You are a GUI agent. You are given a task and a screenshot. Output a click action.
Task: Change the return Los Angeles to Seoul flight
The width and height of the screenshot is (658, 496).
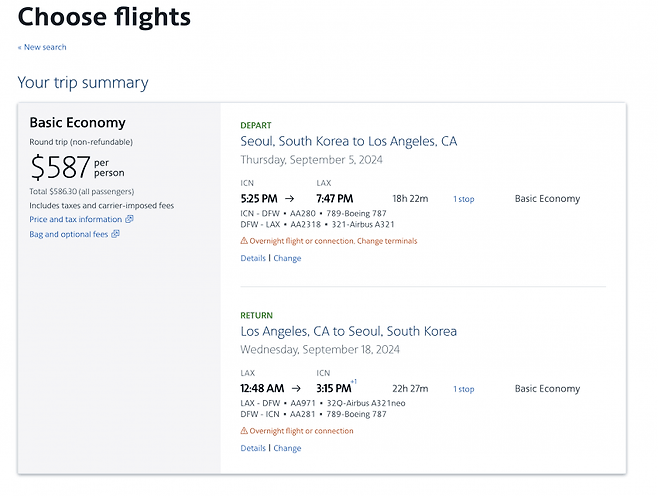(287, 448)
